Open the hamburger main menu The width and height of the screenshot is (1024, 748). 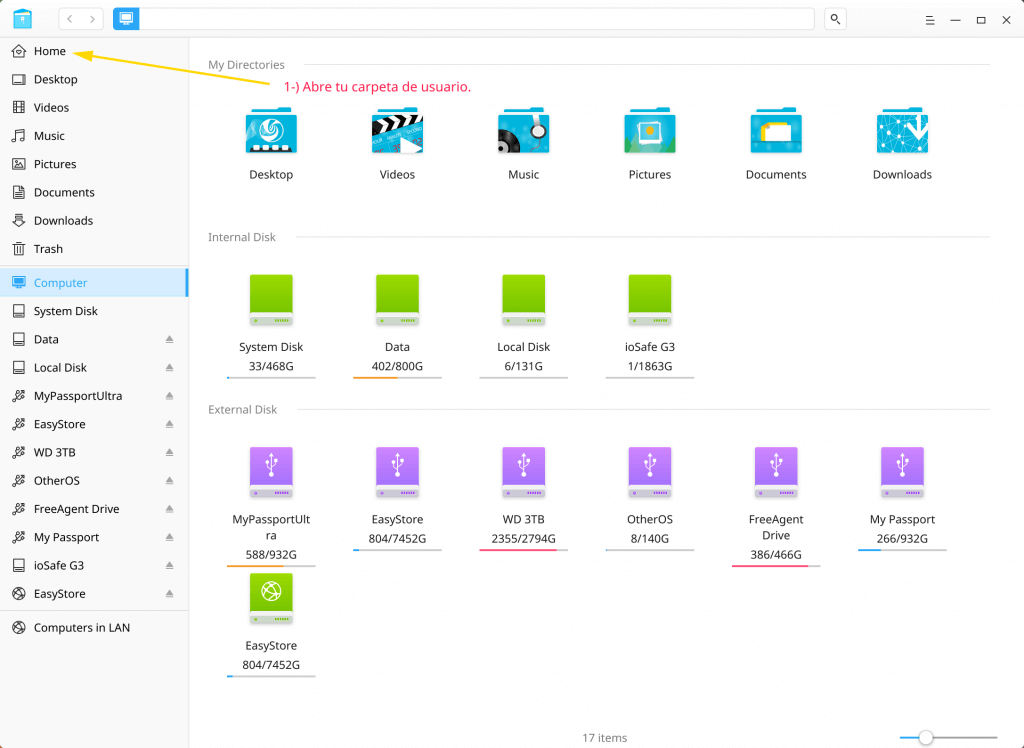929,20
